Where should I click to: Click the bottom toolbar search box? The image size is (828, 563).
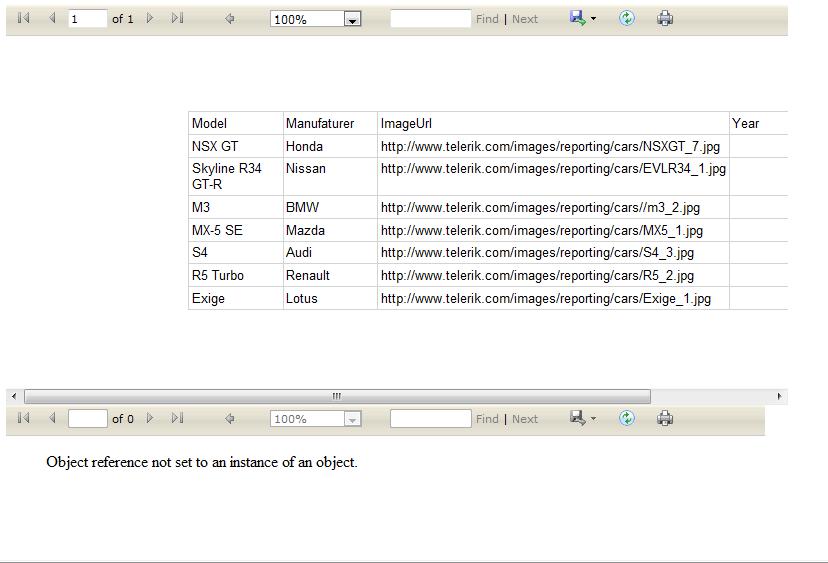(430, 419)
